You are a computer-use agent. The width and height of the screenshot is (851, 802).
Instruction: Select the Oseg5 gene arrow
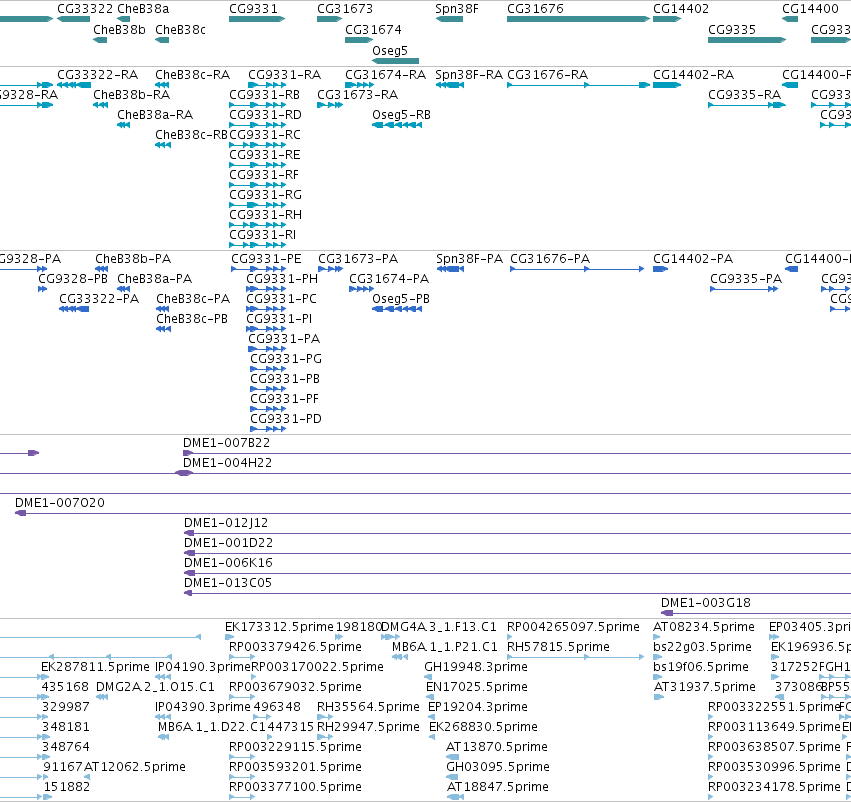[396, 61]
